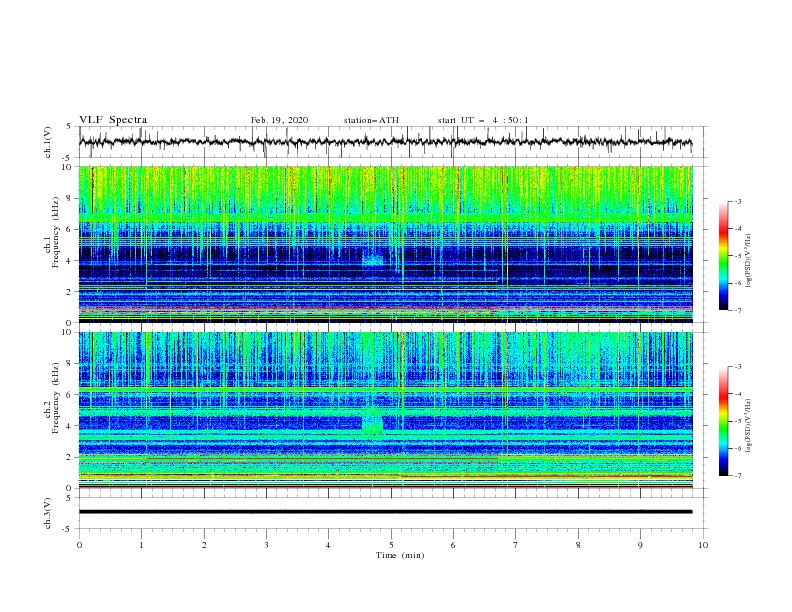Click the "-5" tick on the upper color bar
The height and width of the screenshot is (612, 792).
[737, 256]
